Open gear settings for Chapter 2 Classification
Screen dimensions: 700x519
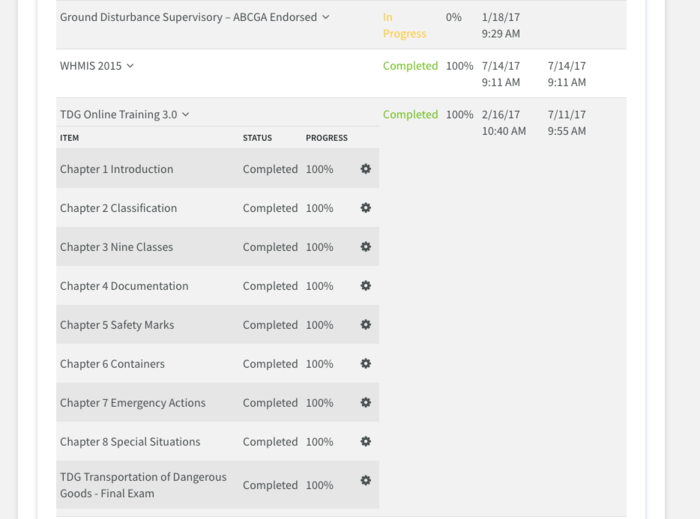(x=366, y=208)
